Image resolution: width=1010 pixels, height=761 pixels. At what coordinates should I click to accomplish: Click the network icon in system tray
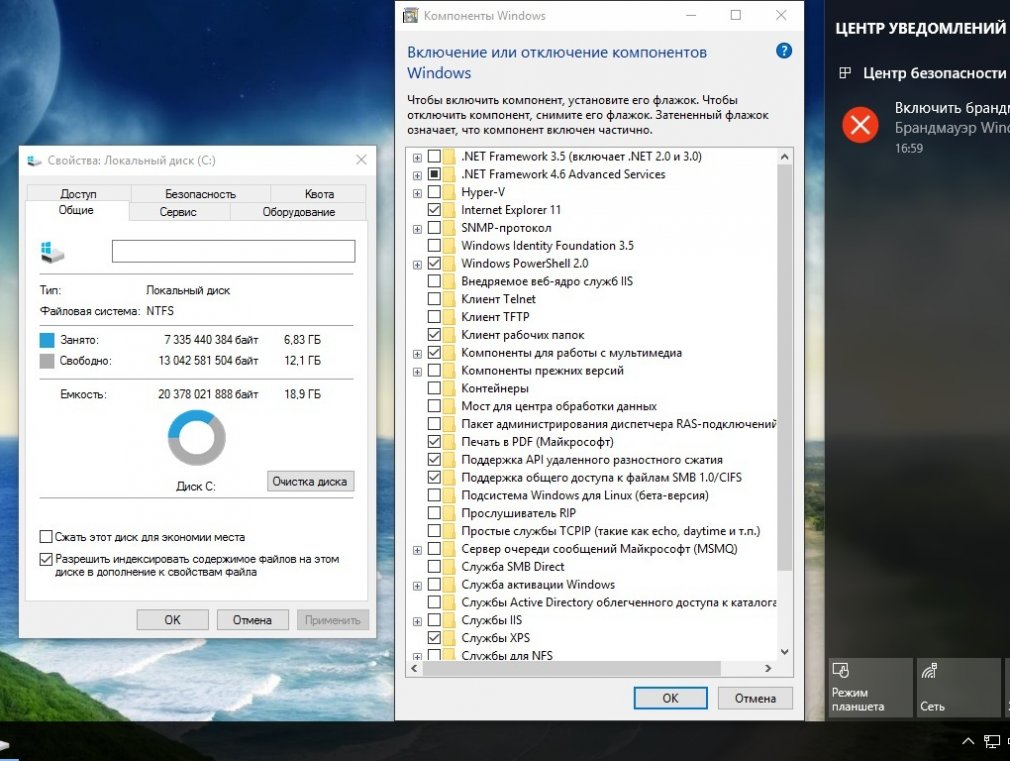click(992, 742)
